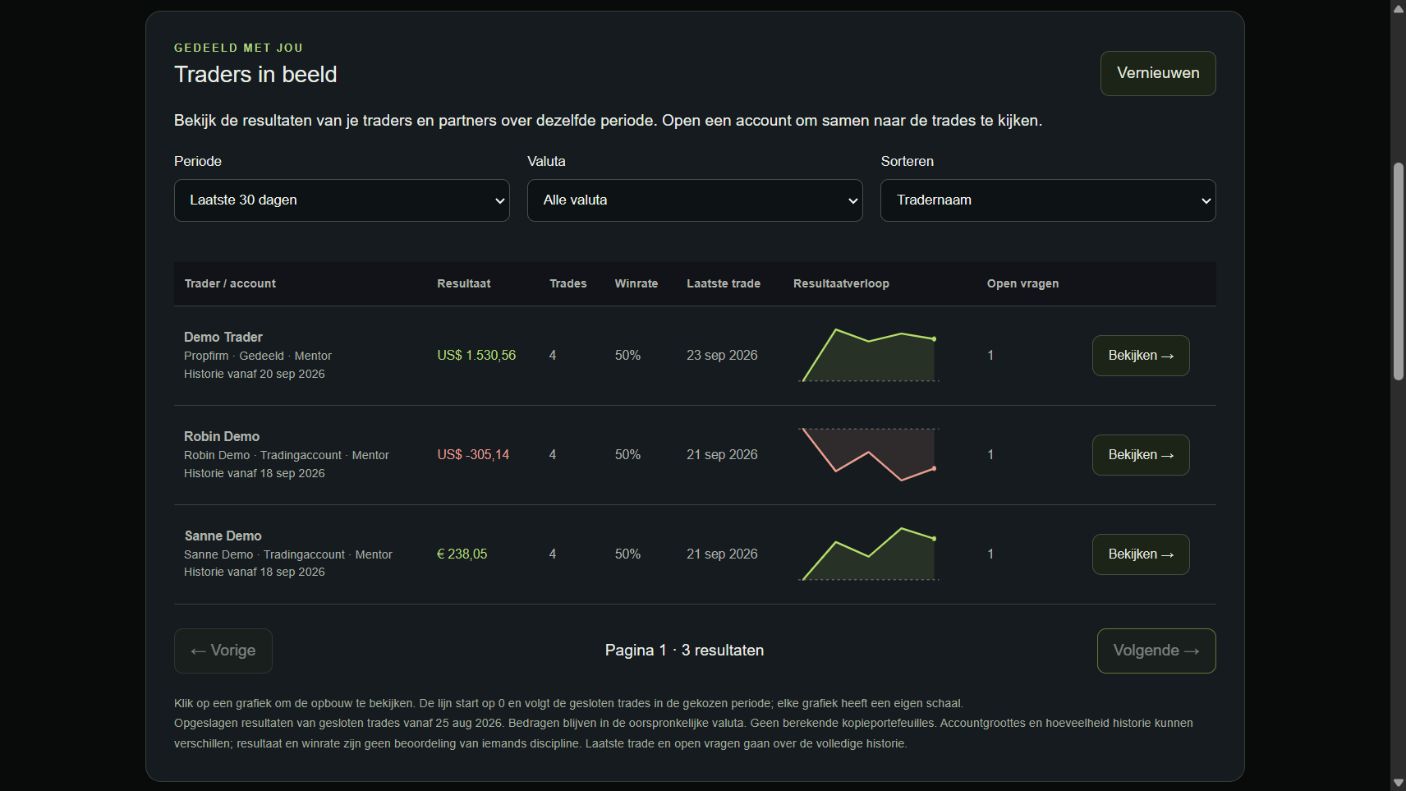Screen dimensions: 1406x791
Task: Click the Resultaat column header
Action: [464, 284]
